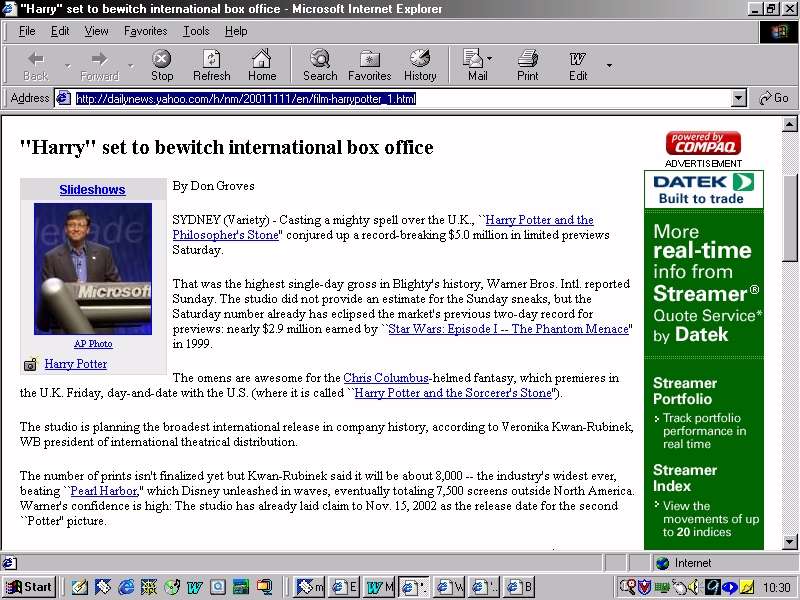Click the taskbar clock showing 10:30
This screenshot has width=800, height=600.
[777, 588]
